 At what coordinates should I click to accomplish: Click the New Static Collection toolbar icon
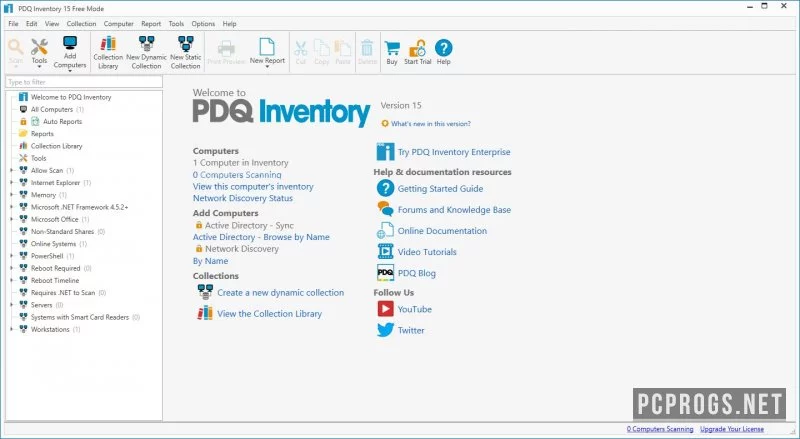[x=186, y=43]
